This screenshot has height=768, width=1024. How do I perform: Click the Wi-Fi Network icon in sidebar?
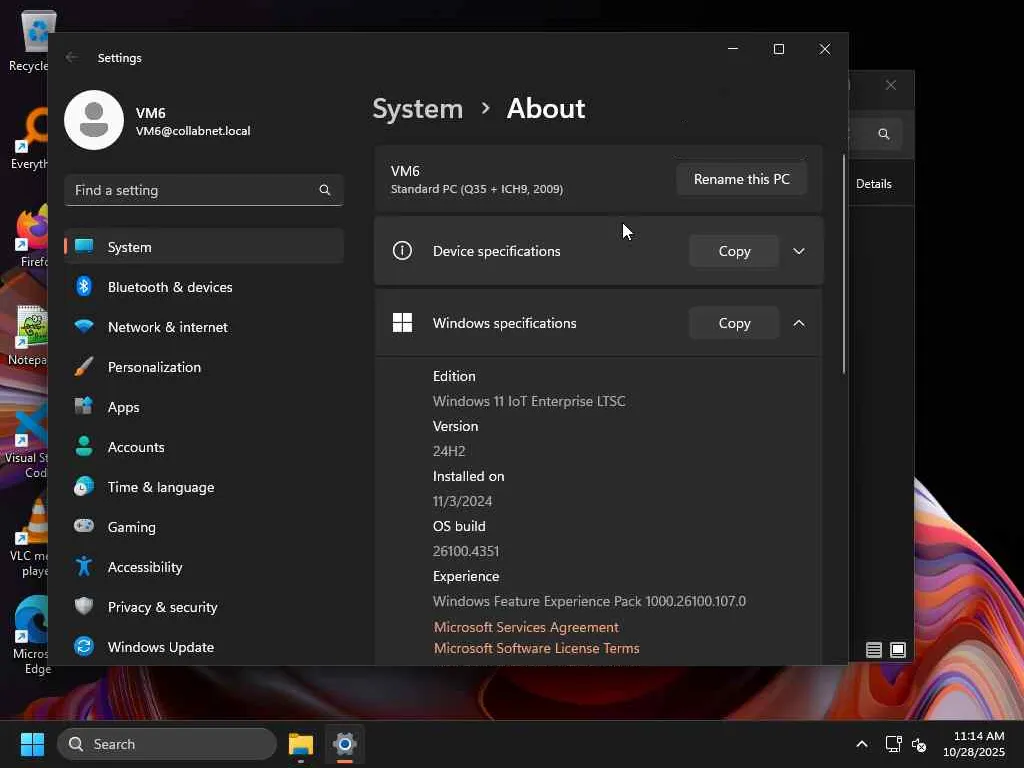pyautogui.click(x=84, y=326)
